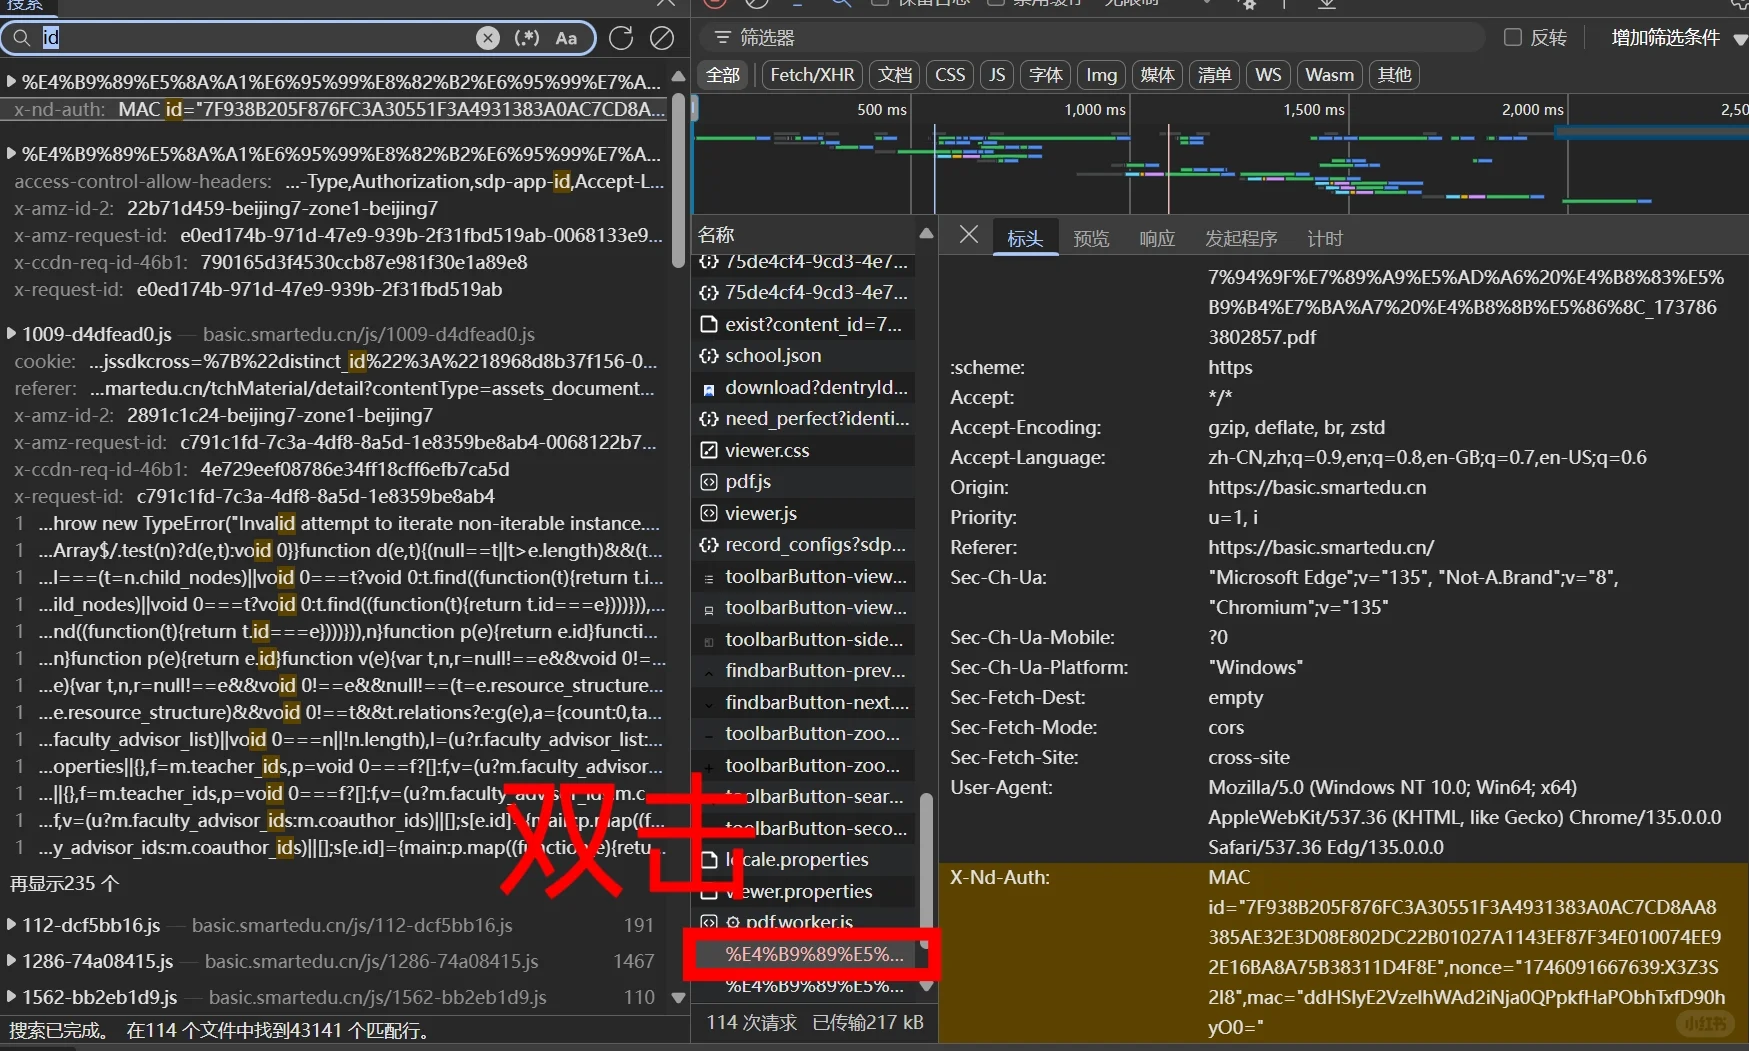The height and width of the screenshot is (1051, 1749).
Task: Click the magnifier icon in search box
Action: pyautogui.click(x=21, y=38)
